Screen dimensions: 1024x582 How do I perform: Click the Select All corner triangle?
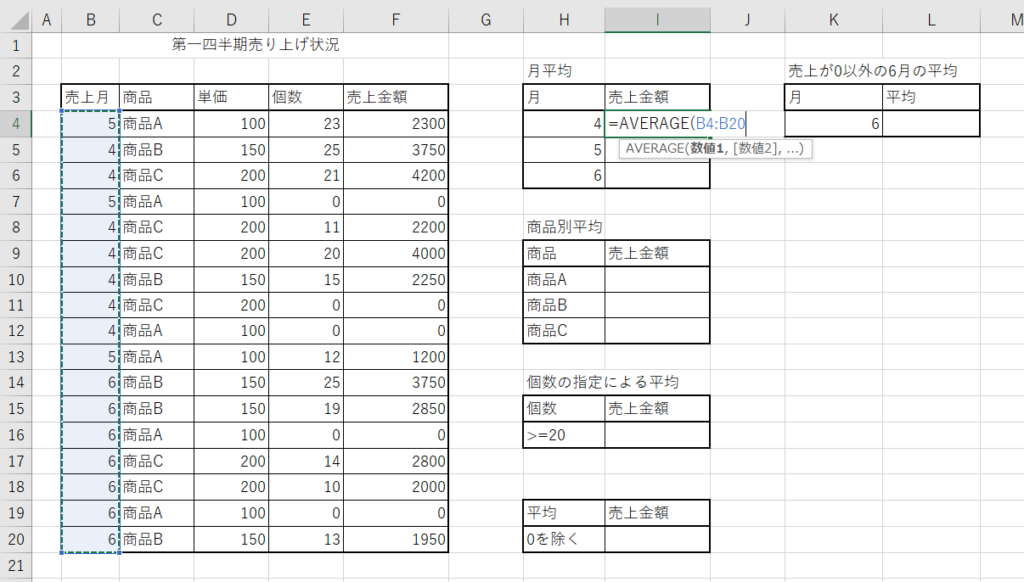[x=16, y=19]
